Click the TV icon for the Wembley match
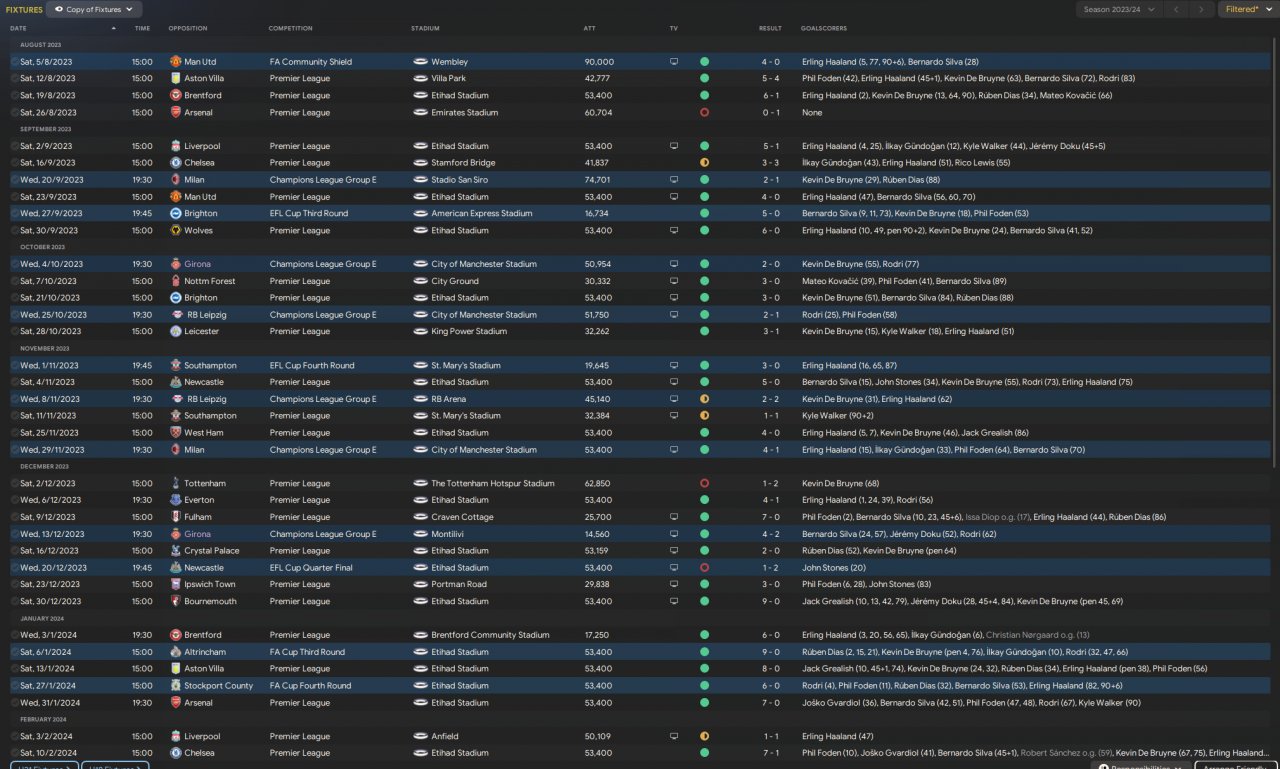This screenshot has height=769, width=1280. [674, 62]
